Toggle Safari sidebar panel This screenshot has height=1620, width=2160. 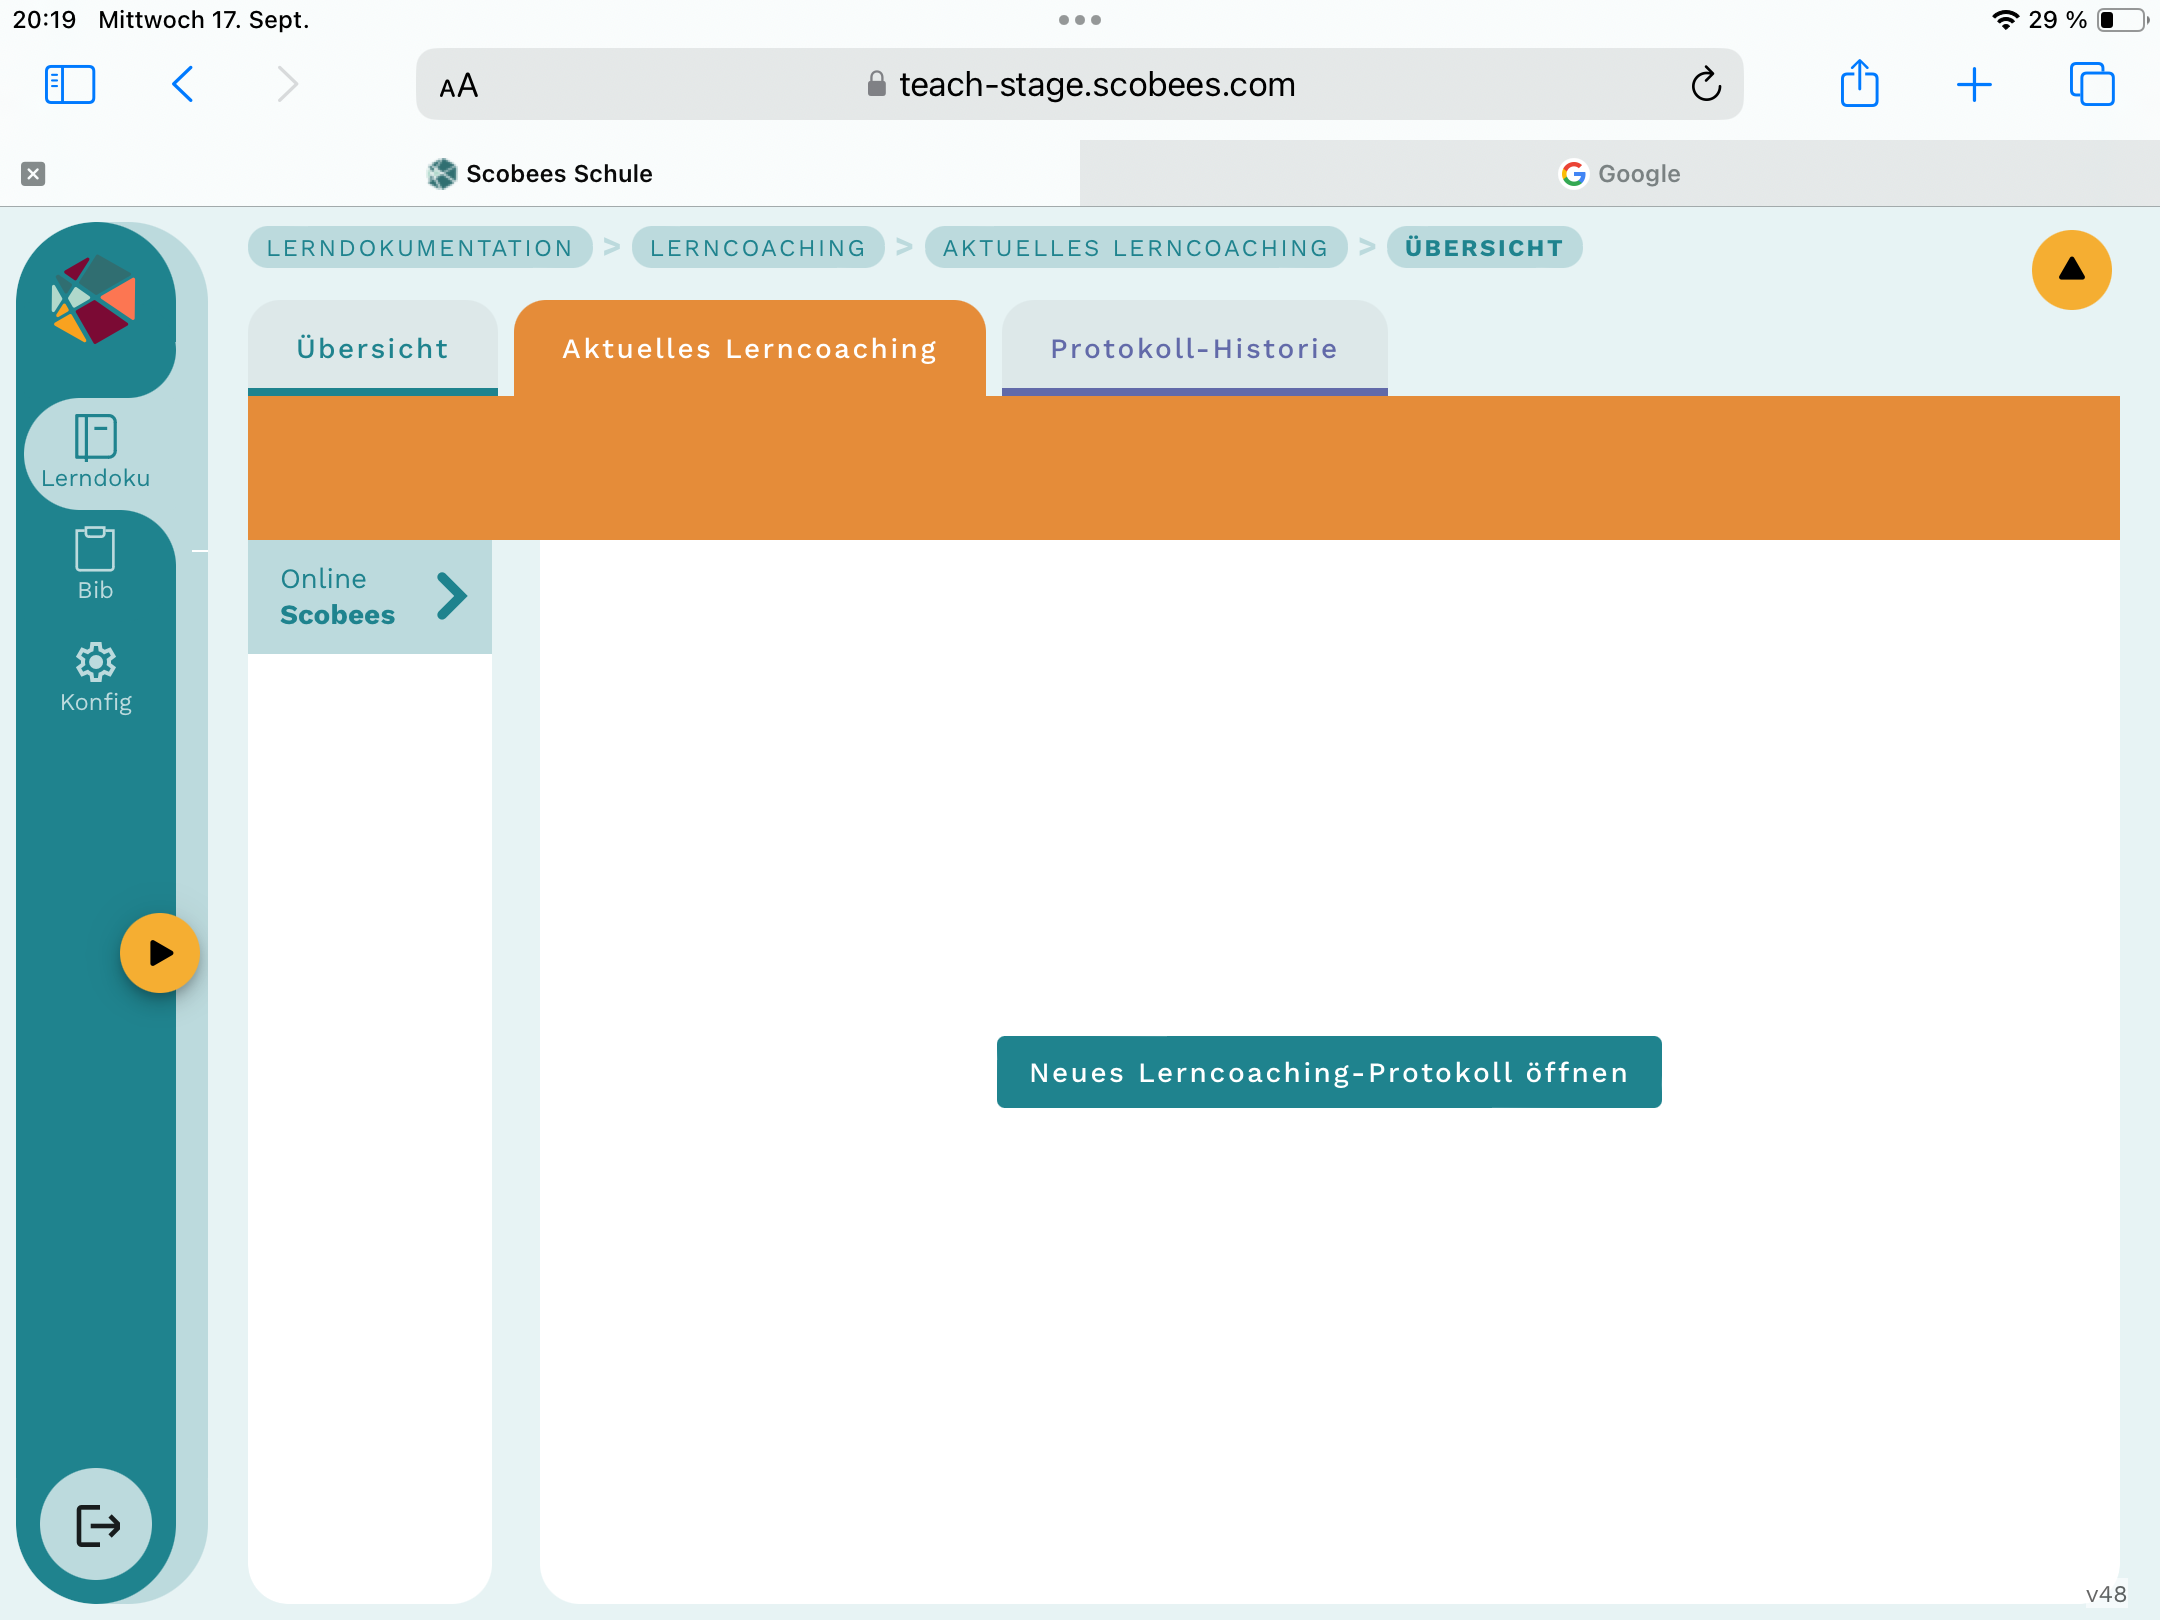click(x=70, y=84)
